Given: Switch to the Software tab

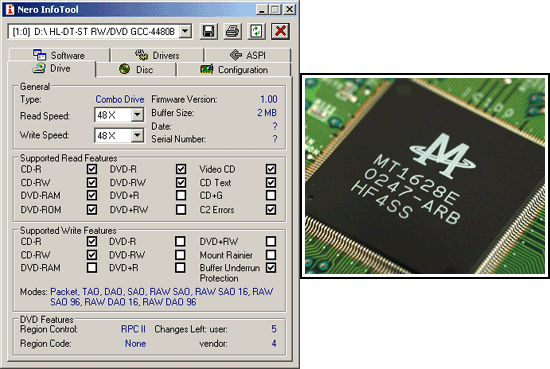Looking at the screenshot, I should 59,55.
